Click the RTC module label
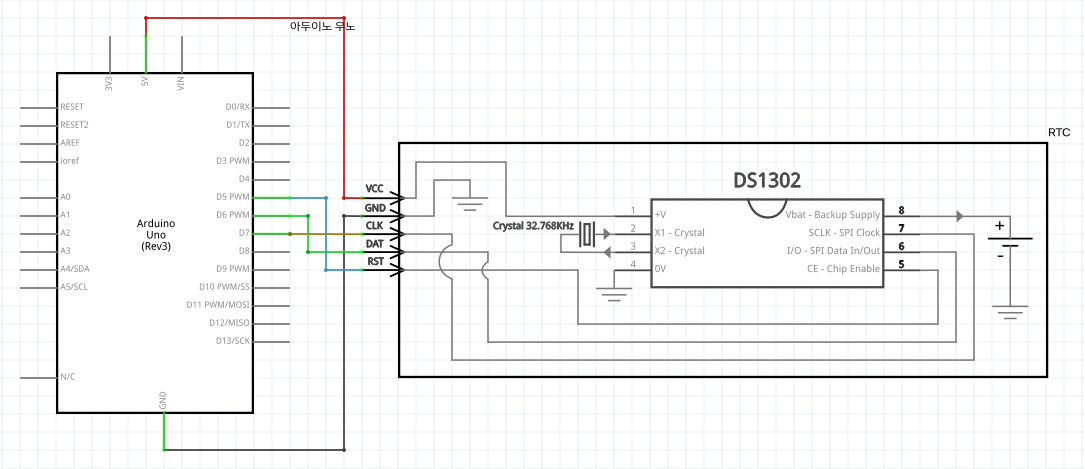Viewport: 1085px width, 469px height. pyautogui.click(x=1059, y=132)
